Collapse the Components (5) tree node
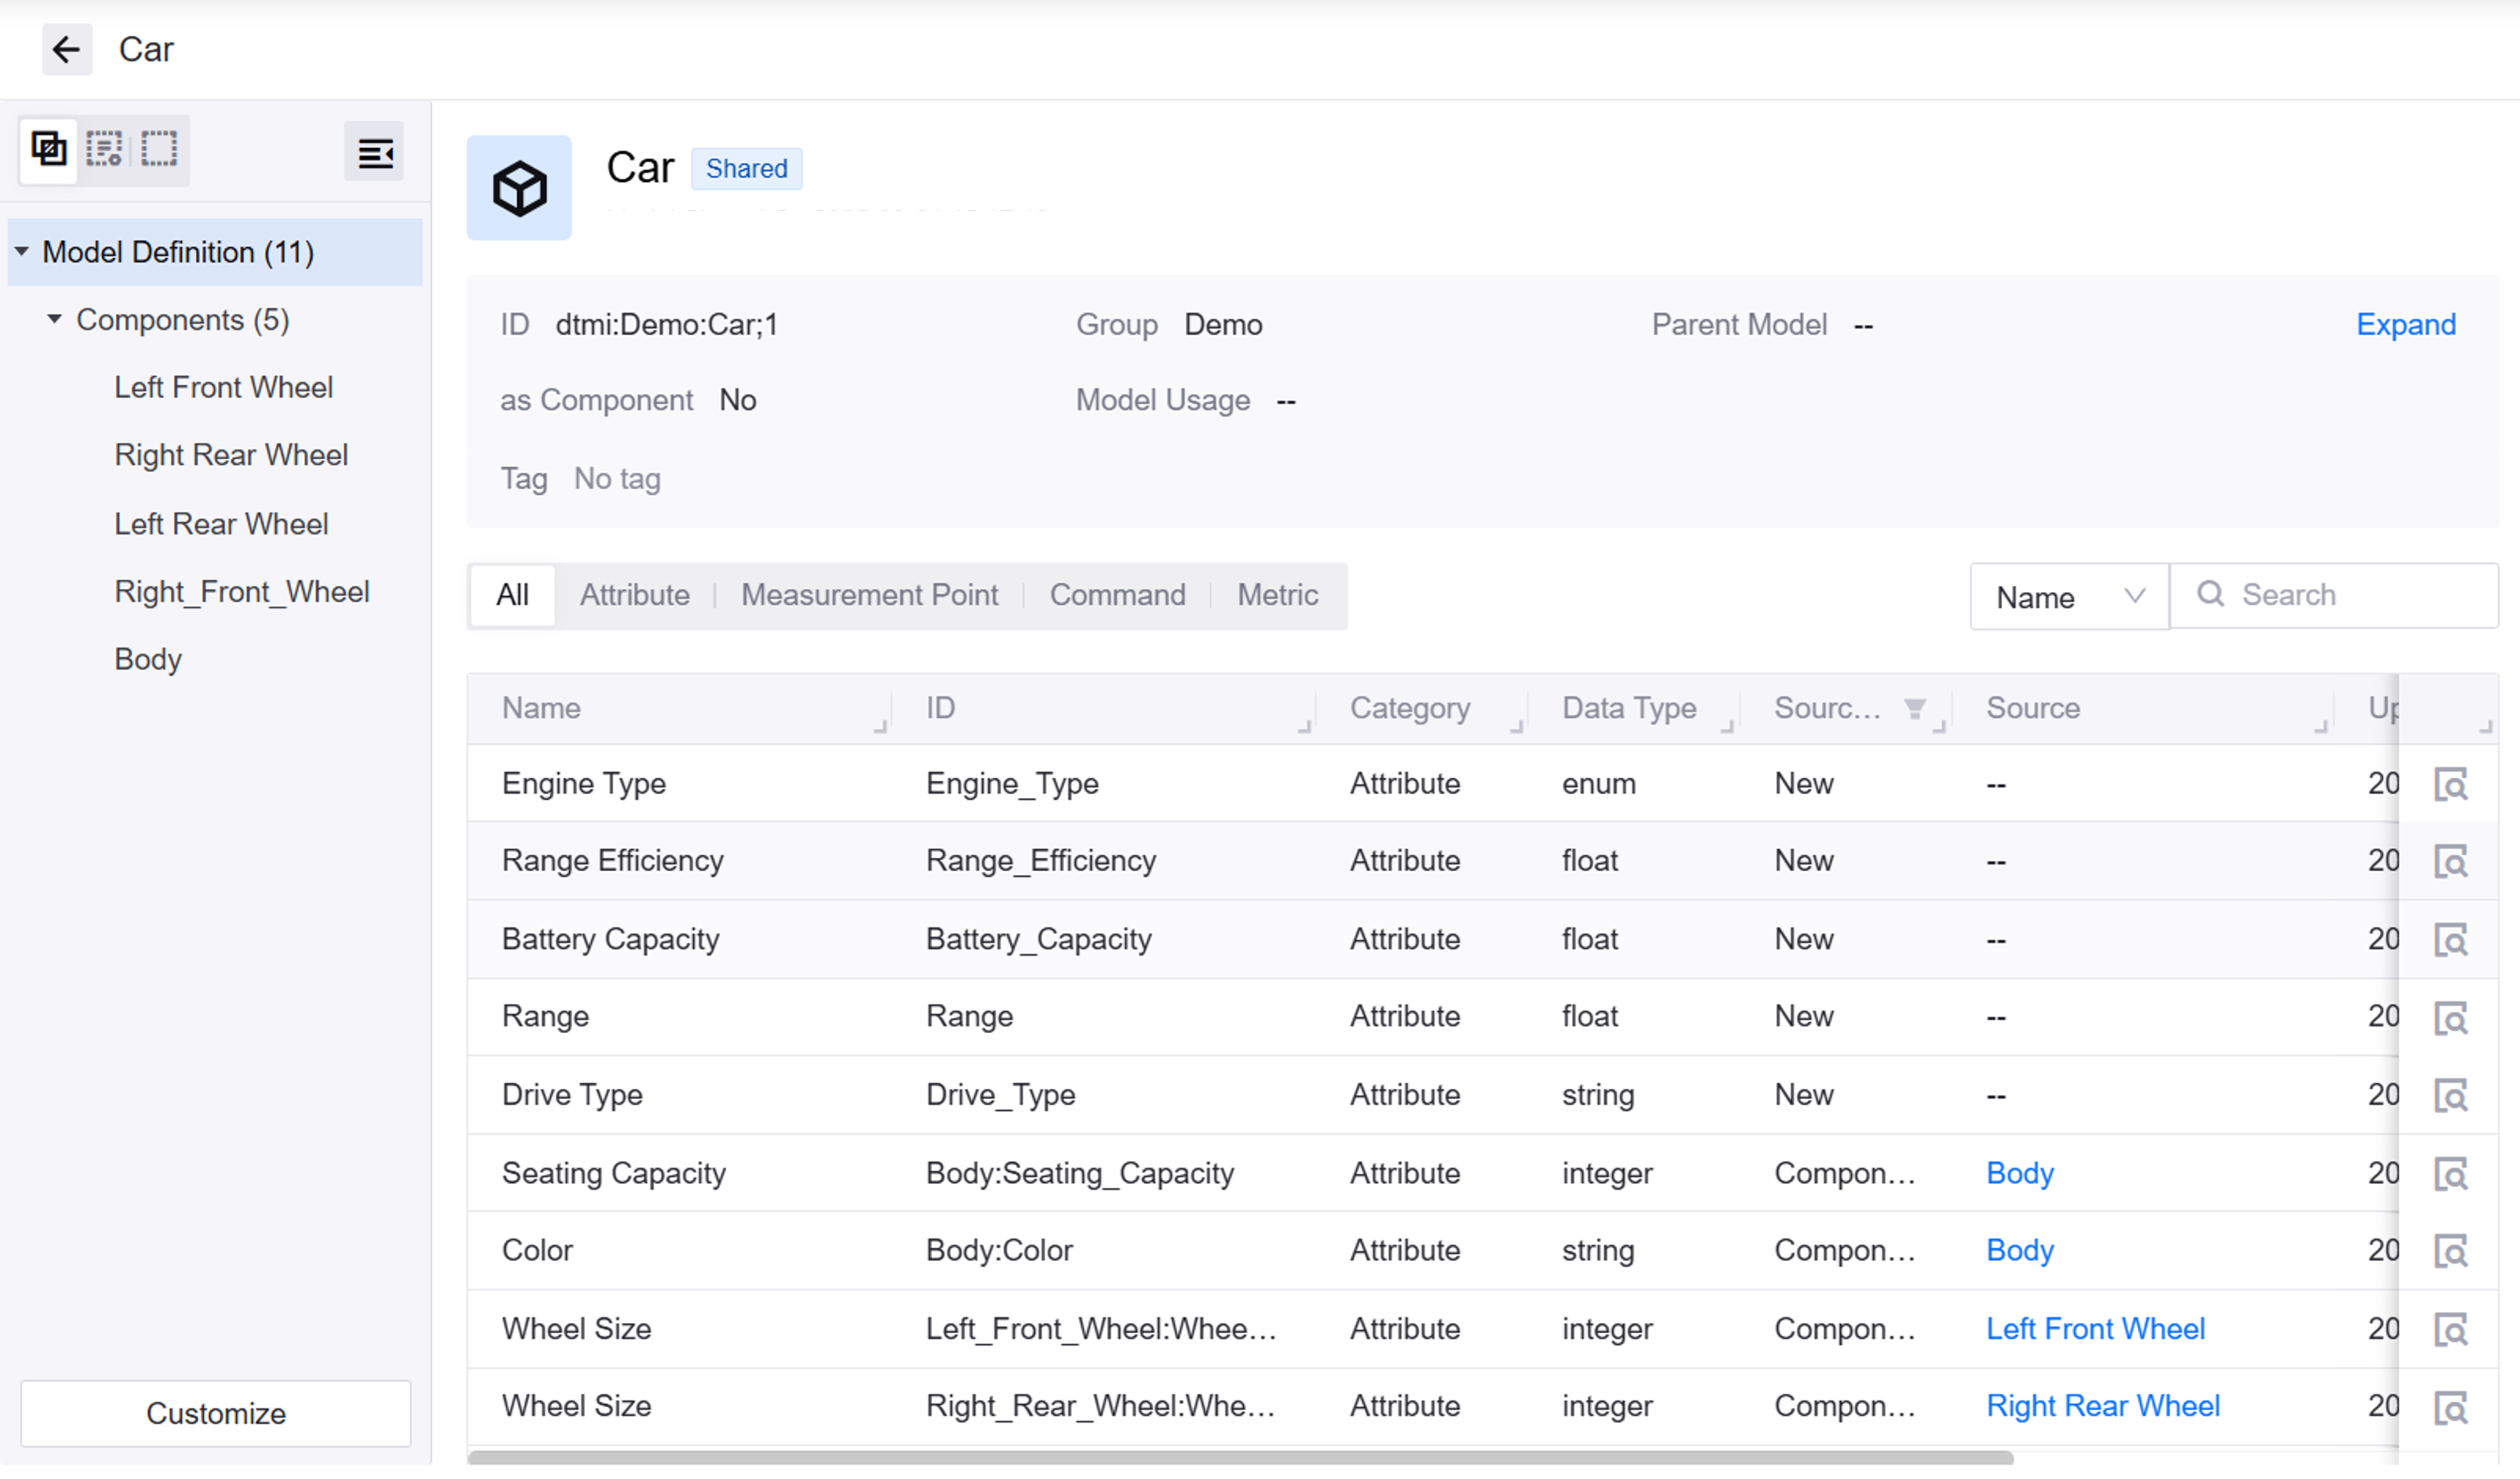The height and width of the screenshot is (1479, 2520). coord(55,320)
